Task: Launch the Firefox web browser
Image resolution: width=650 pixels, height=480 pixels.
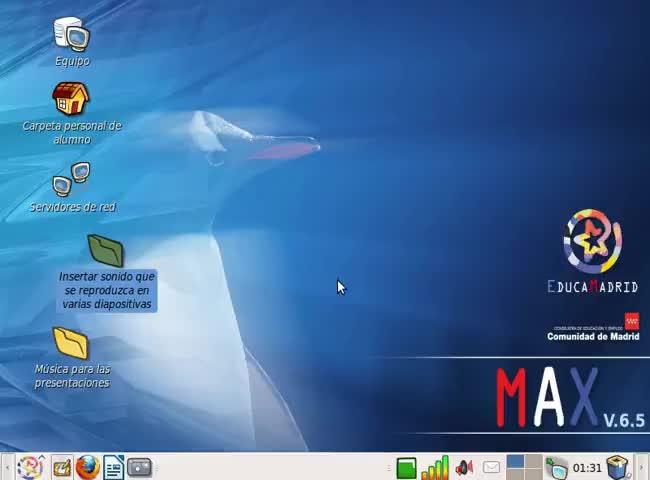Action: pos(87,467)
